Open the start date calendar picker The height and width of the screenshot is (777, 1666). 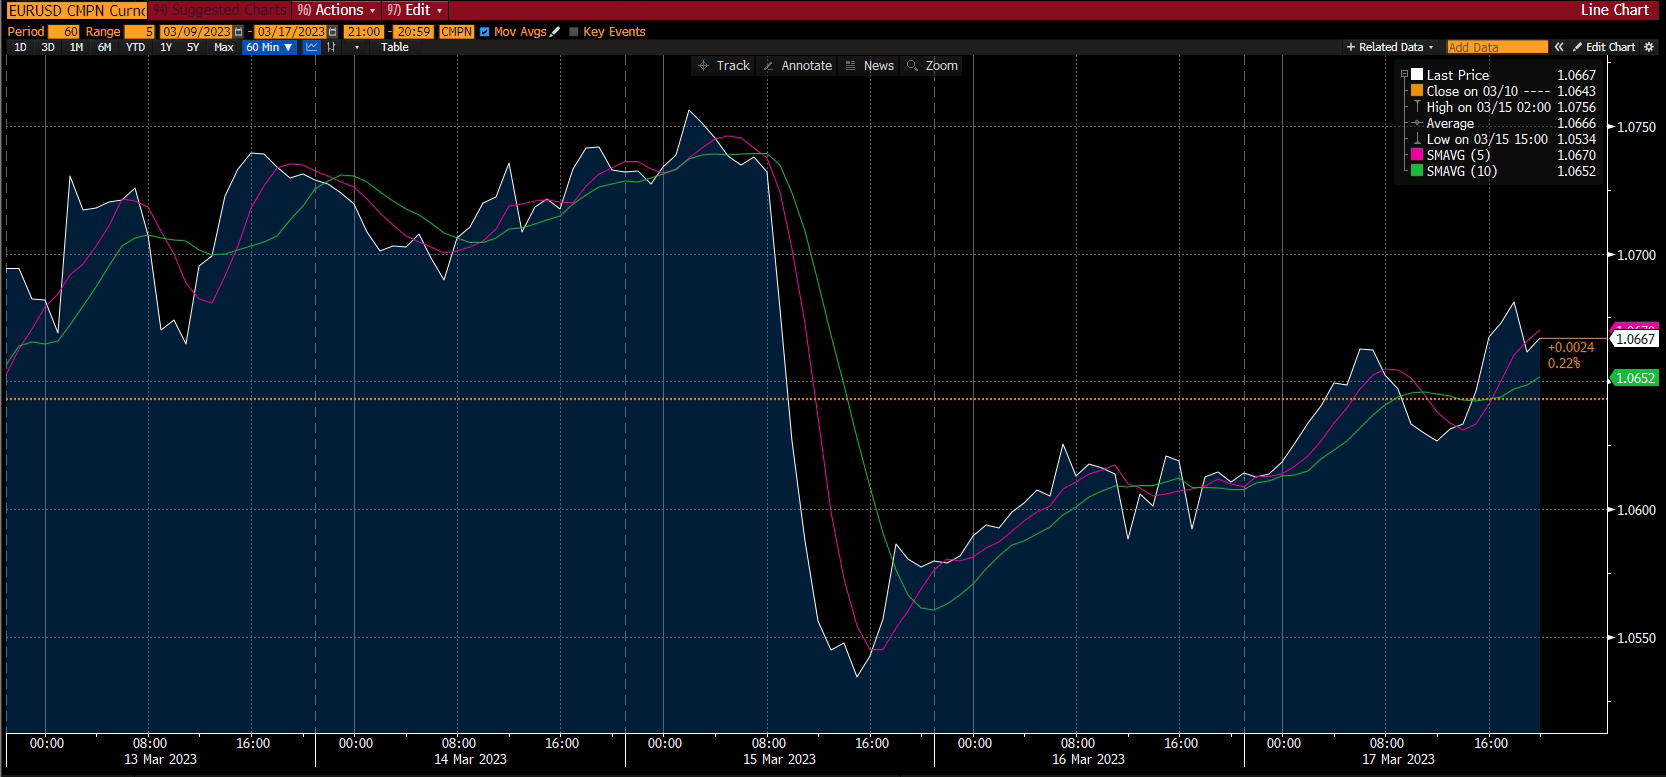tap(238, 32)
